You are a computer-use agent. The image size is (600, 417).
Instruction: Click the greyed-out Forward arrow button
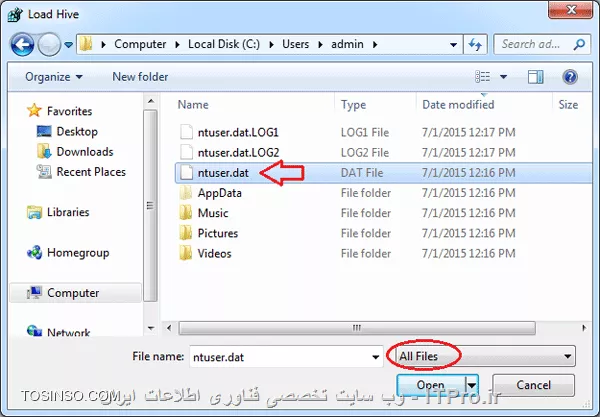coord(49,45)
